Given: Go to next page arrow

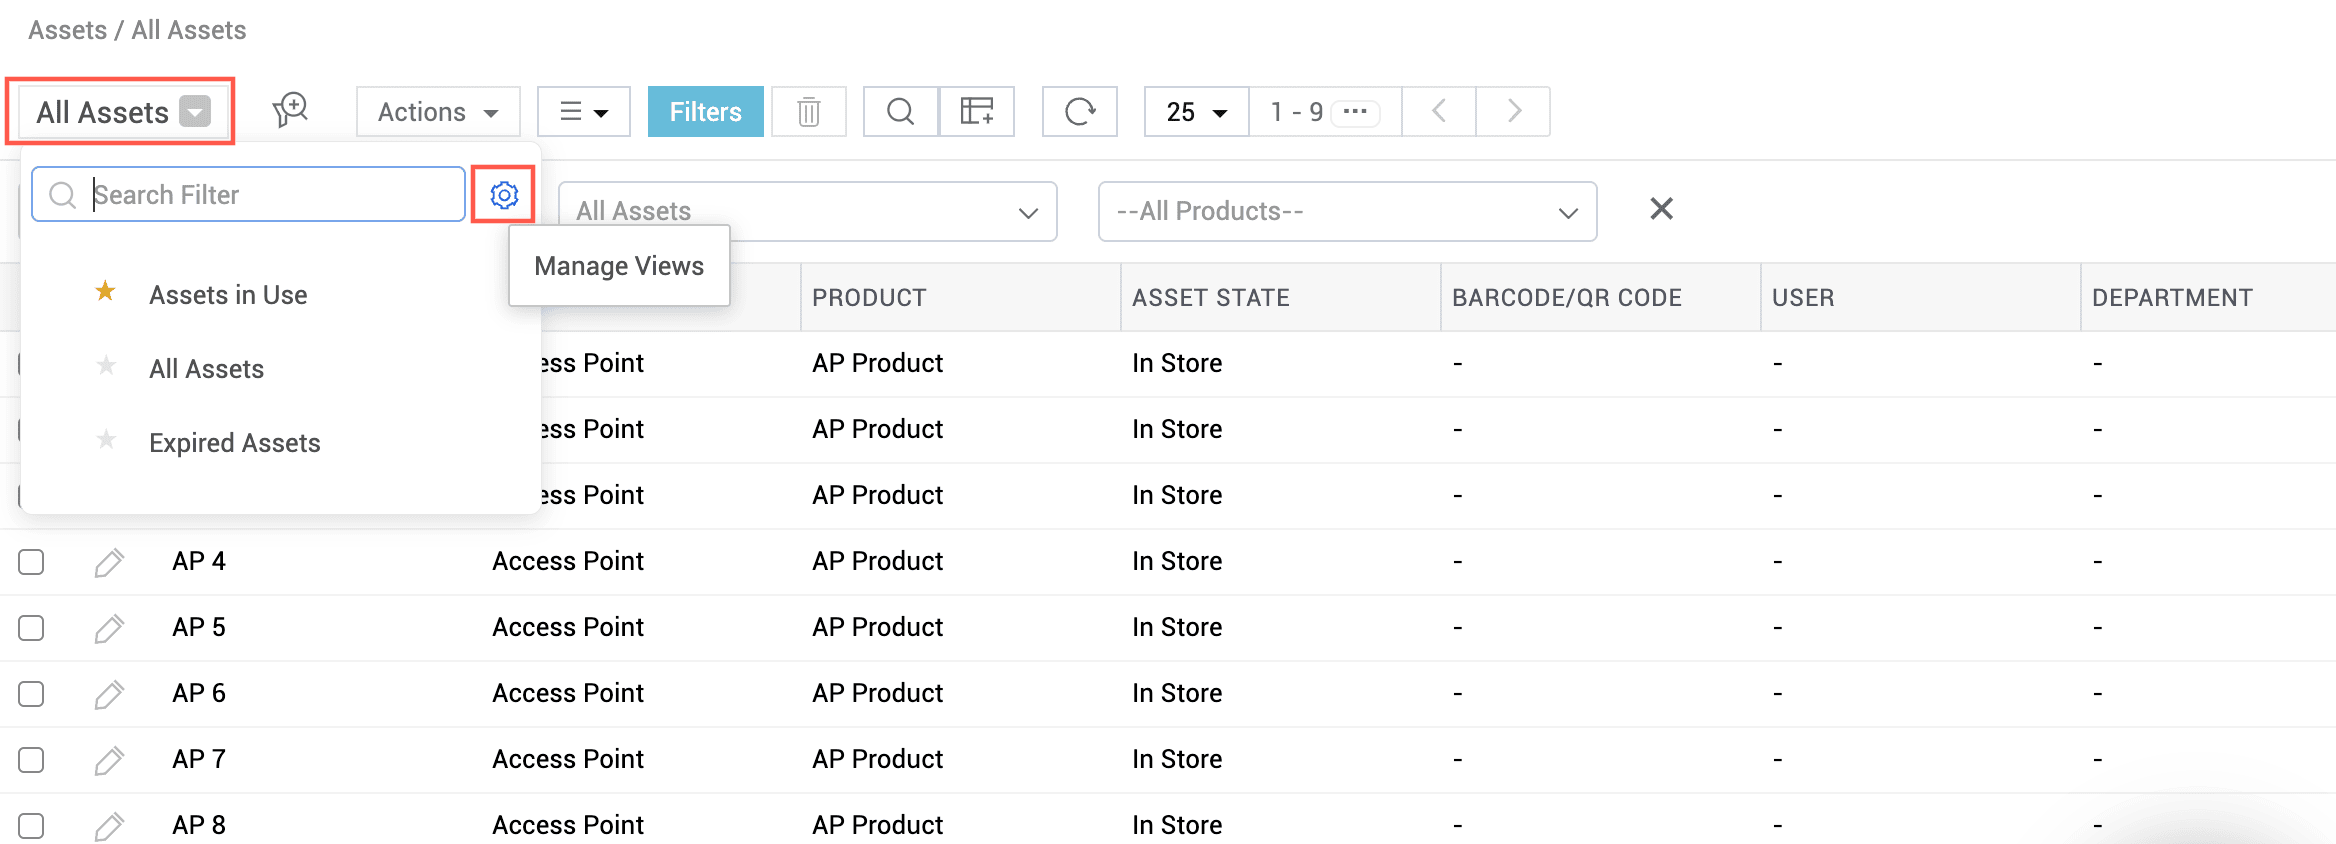Looking at the screenshot, I should point(1514,112).
